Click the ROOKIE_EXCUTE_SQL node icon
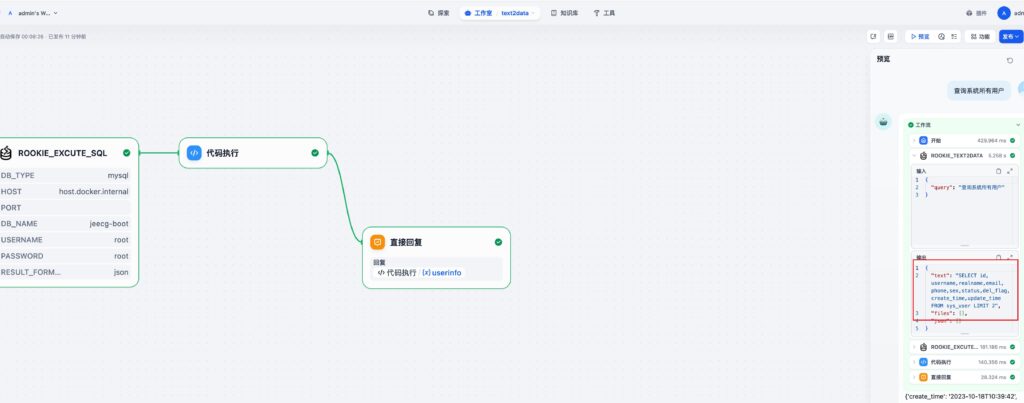The width and height of the screenshot is (1024, 403). 6,153
